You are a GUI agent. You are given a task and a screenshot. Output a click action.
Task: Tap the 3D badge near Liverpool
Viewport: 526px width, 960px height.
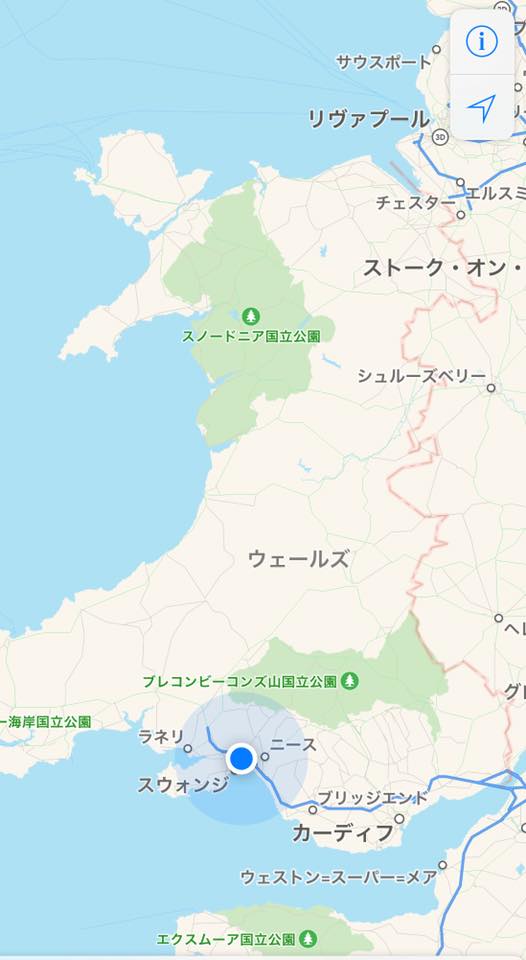point(440,136)
